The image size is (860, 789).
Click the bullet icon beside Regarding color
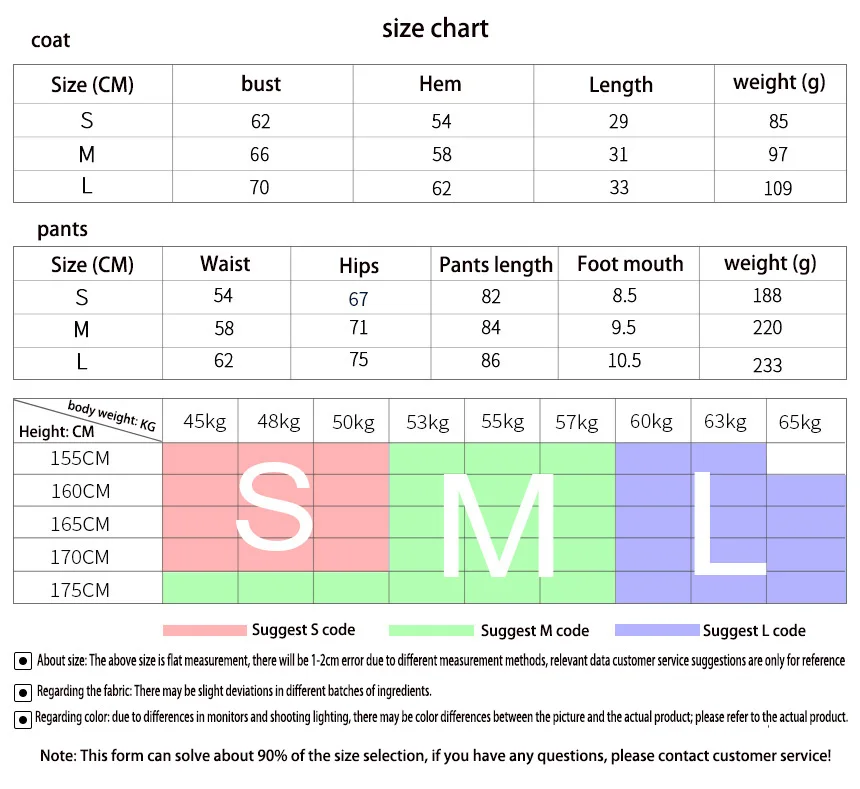click(22, 719)
